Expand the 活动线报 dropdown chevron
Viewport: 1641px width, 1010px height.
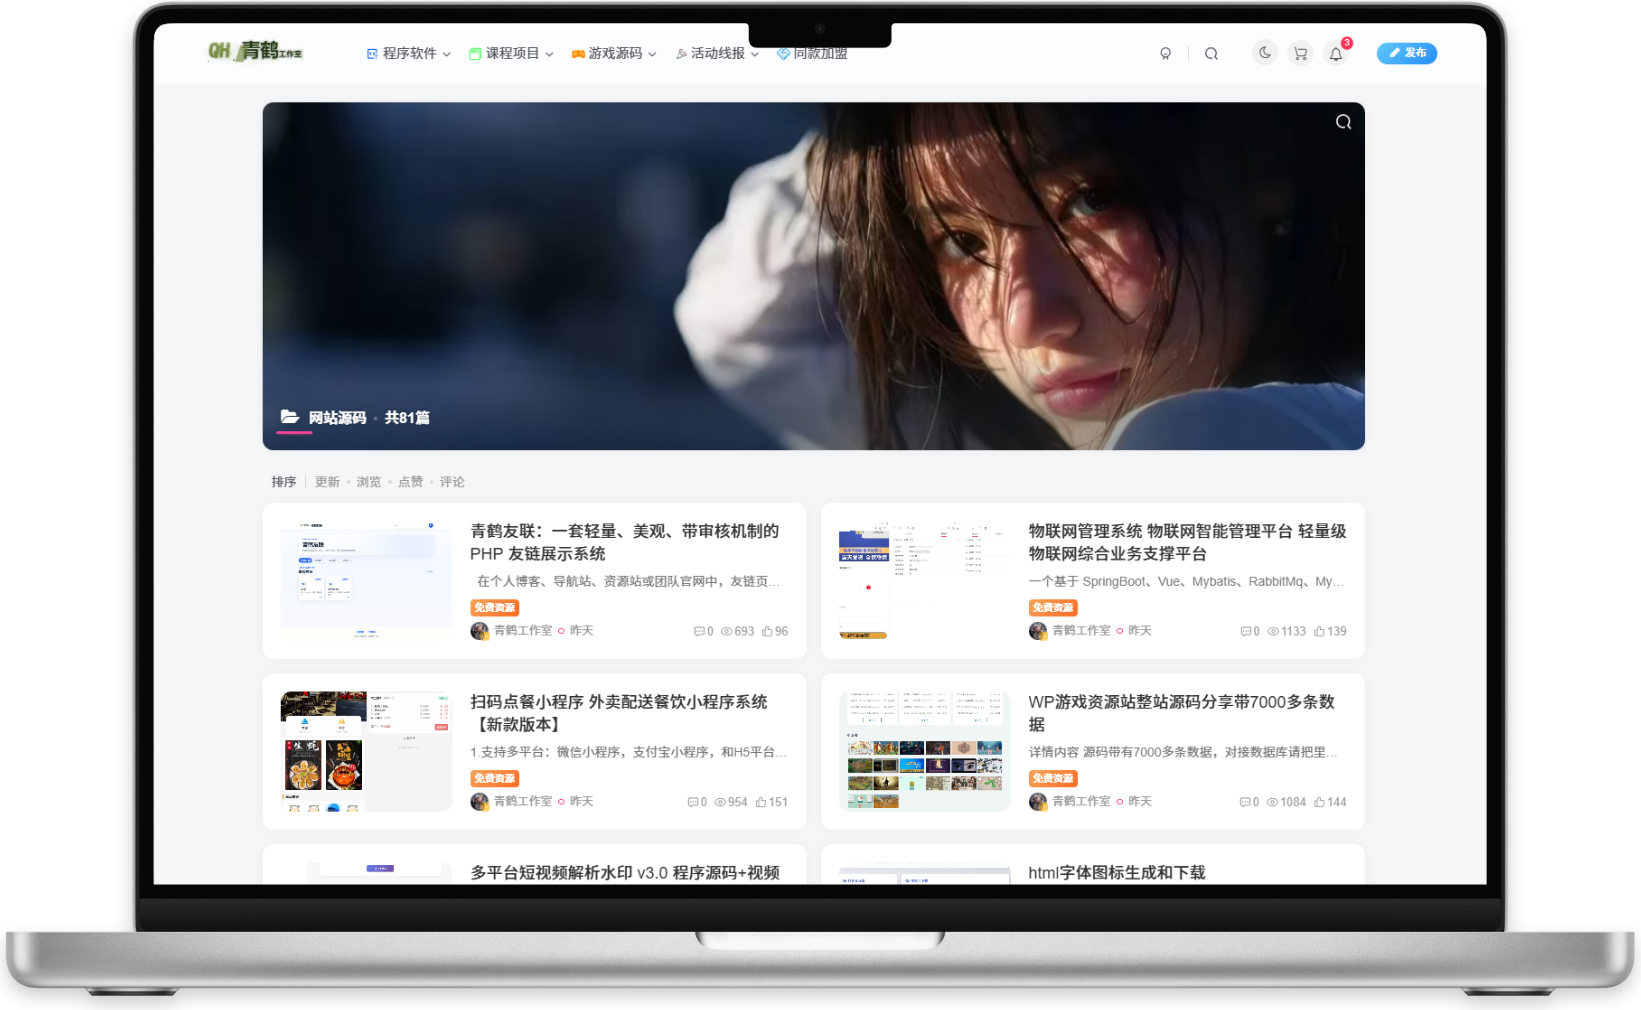tap(755, 54)
